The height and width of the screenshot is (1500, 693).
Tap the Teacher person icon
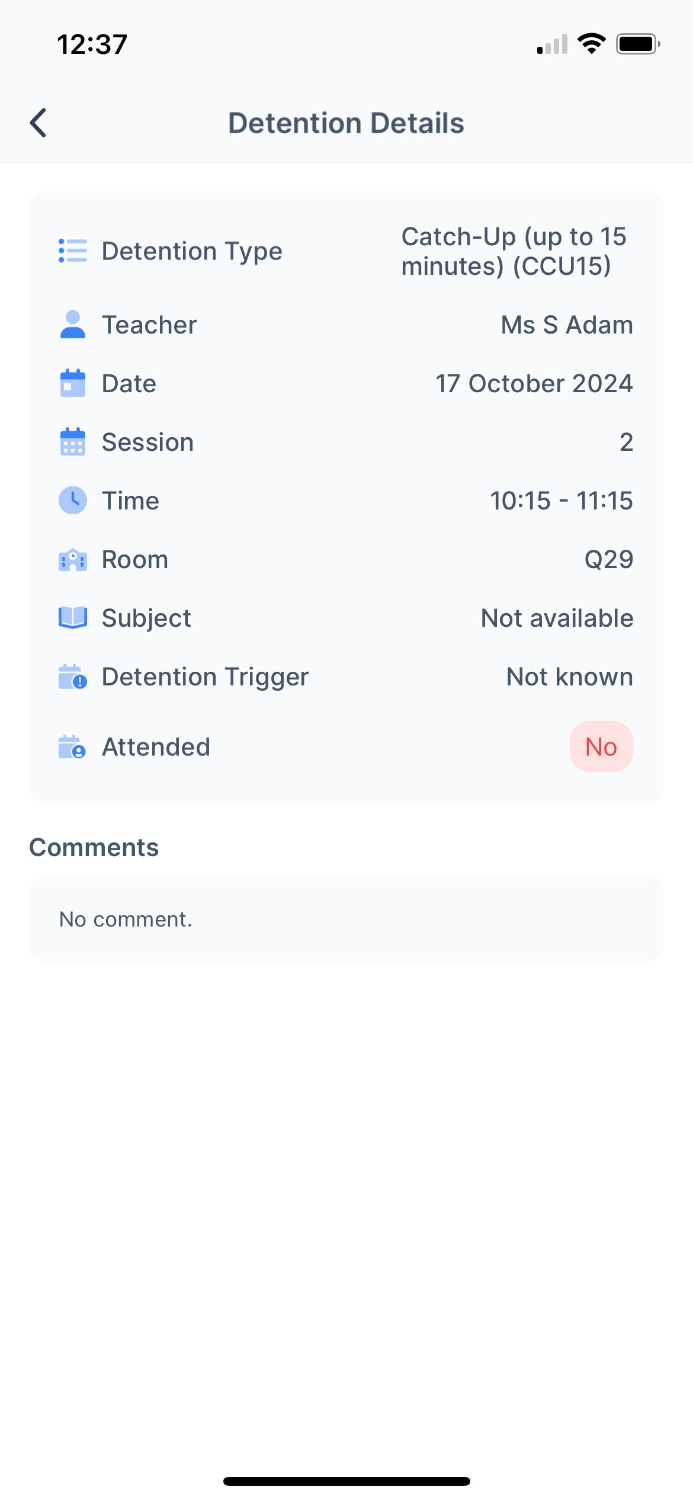[x=73, y=325]
